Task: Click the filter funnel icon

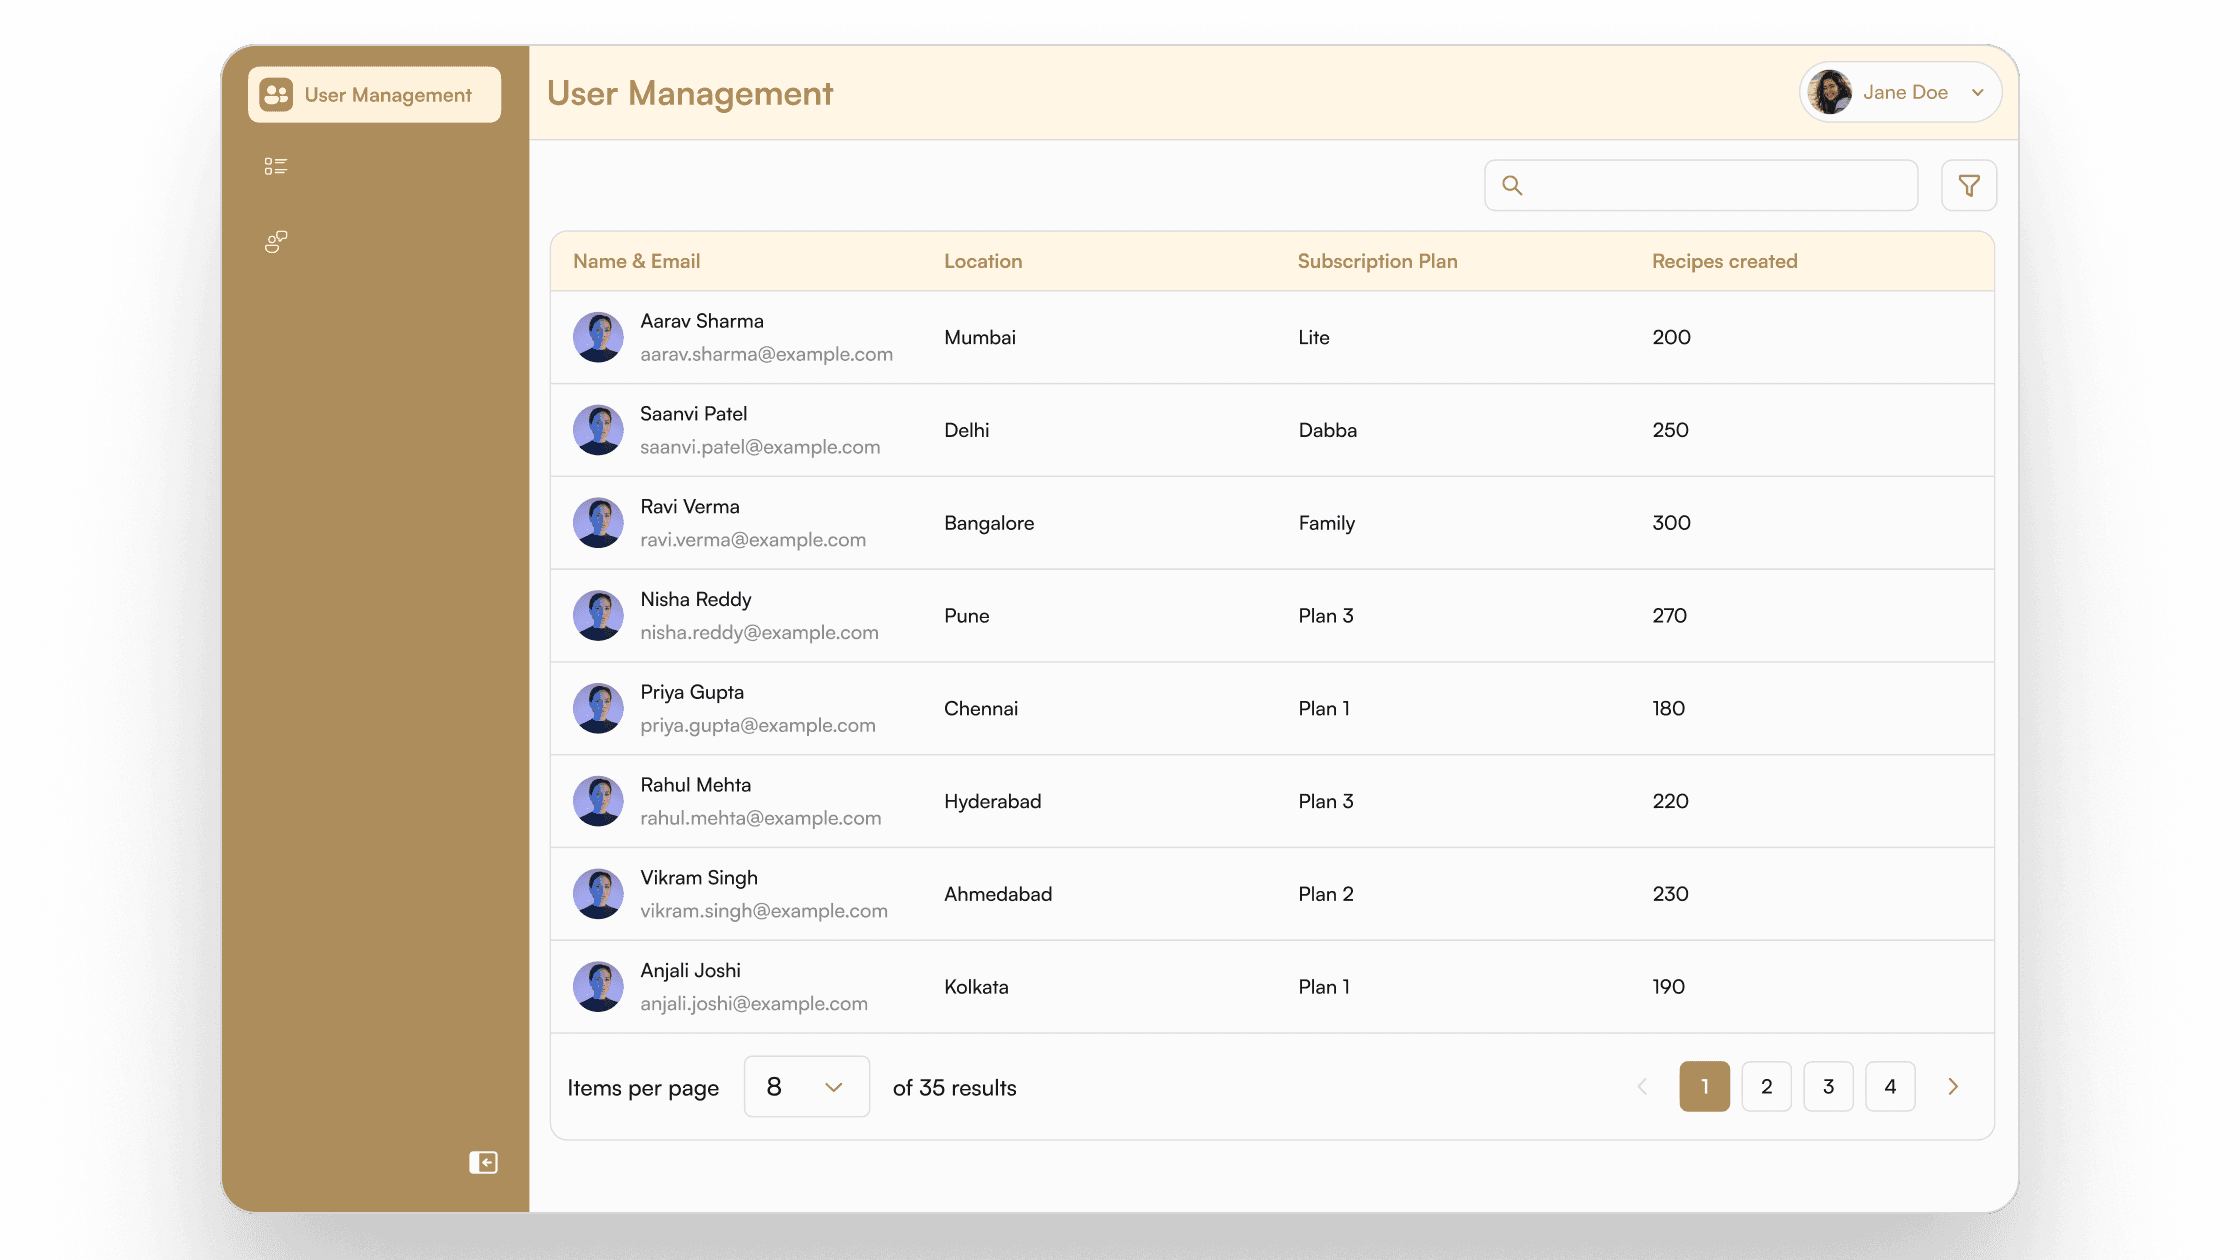Action: tap(1968, 186)
